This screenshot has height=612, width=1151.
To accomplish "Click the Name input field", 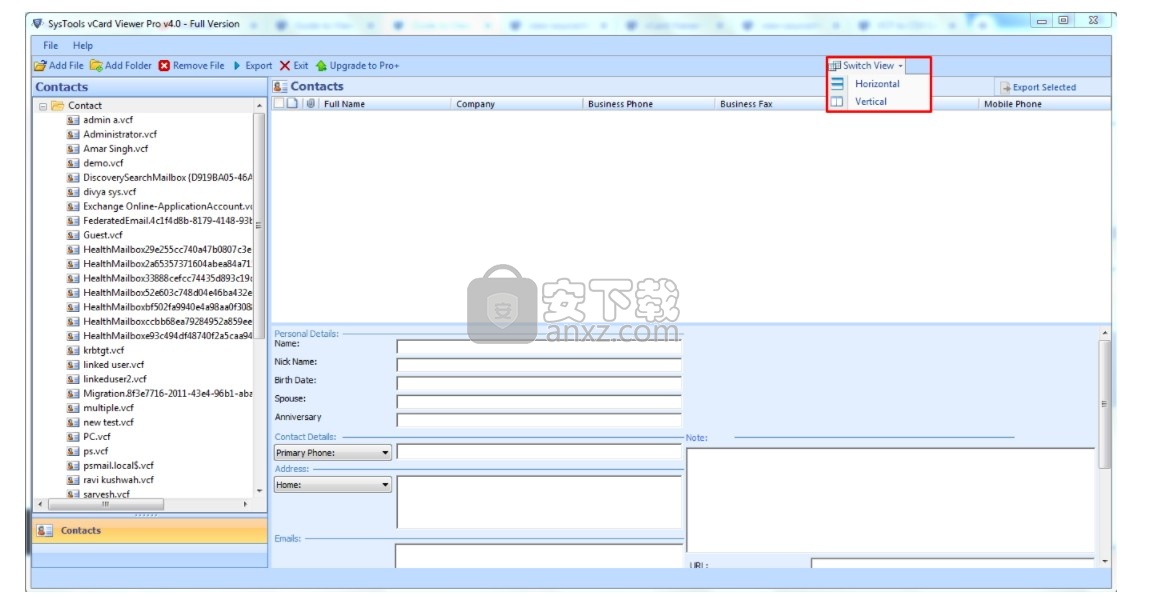I will pos(539,346).
